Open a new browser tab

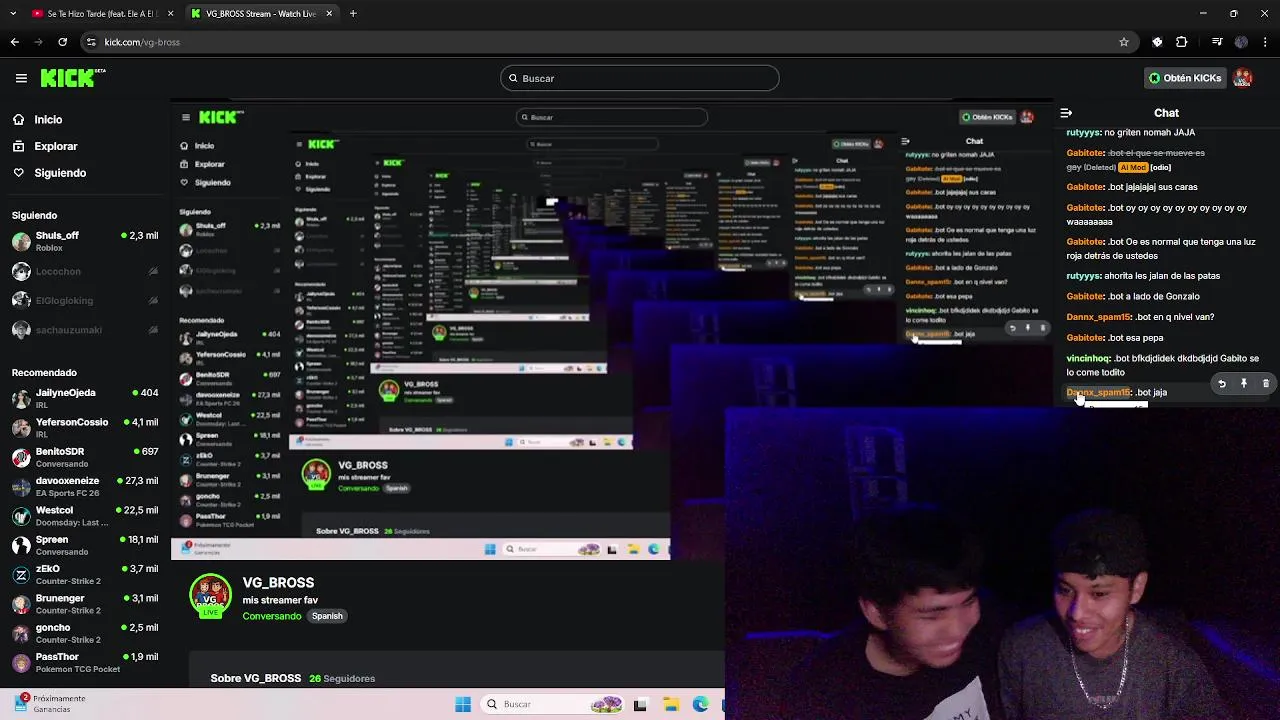point(353,14)
